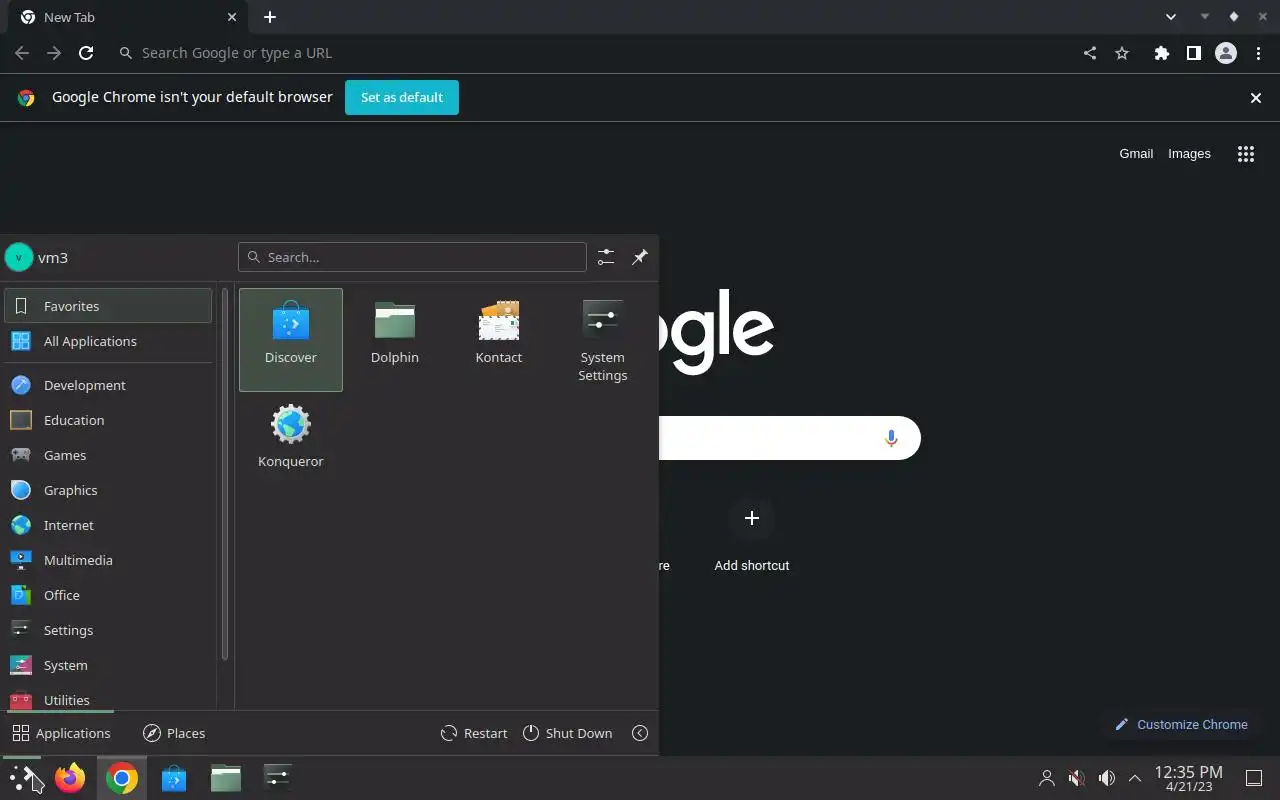Share this page icon in Chrome
The width and height of the screenshot is (1280, 800).
(x=1090, y=53)
